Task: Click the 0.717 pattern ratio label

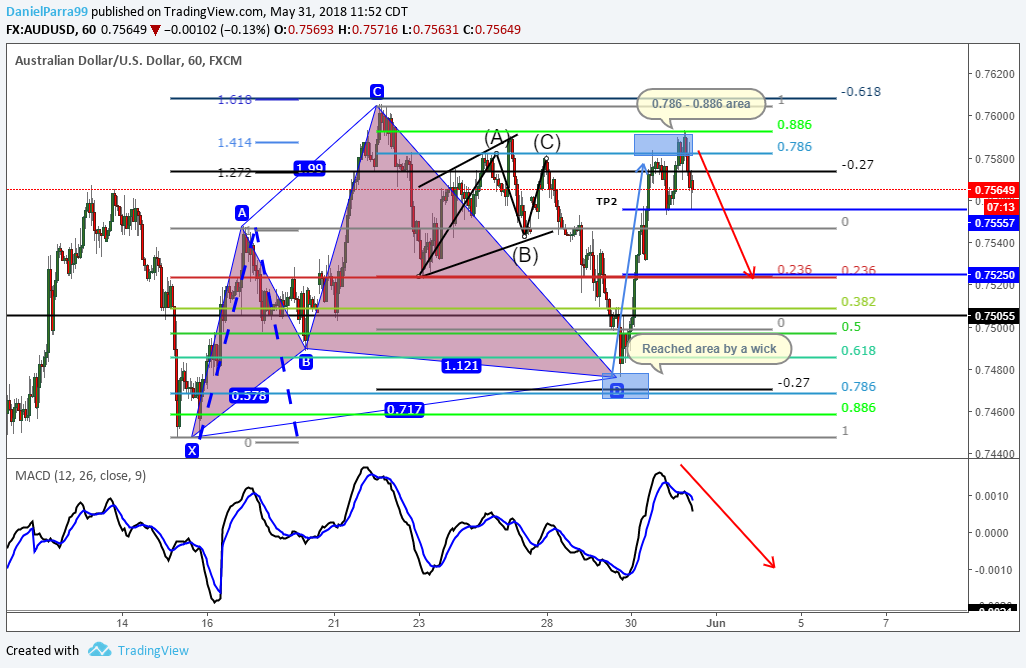Action: pyautogui.click(x=404, y=410)
